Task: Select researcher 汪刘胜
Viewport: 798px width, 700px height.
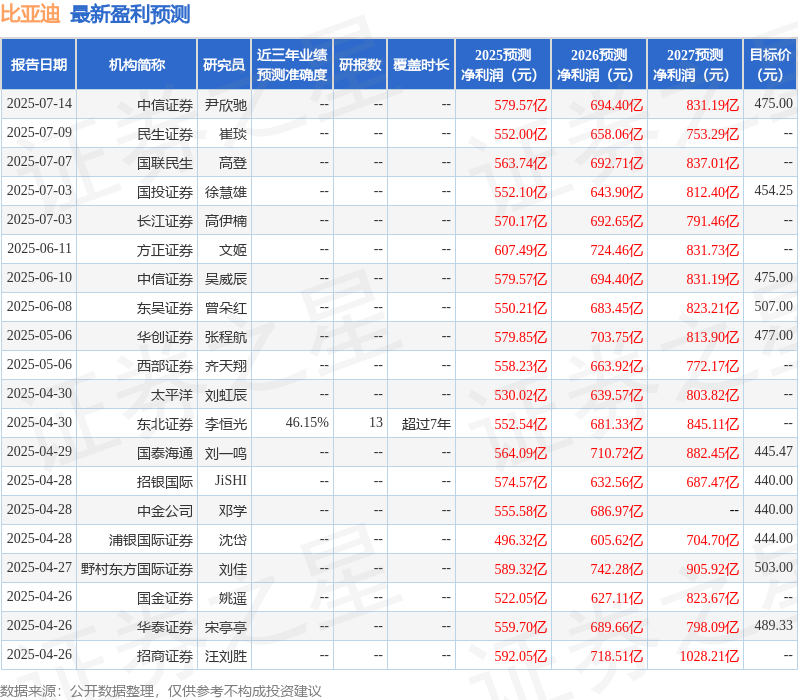Action: tap(226, 657)
